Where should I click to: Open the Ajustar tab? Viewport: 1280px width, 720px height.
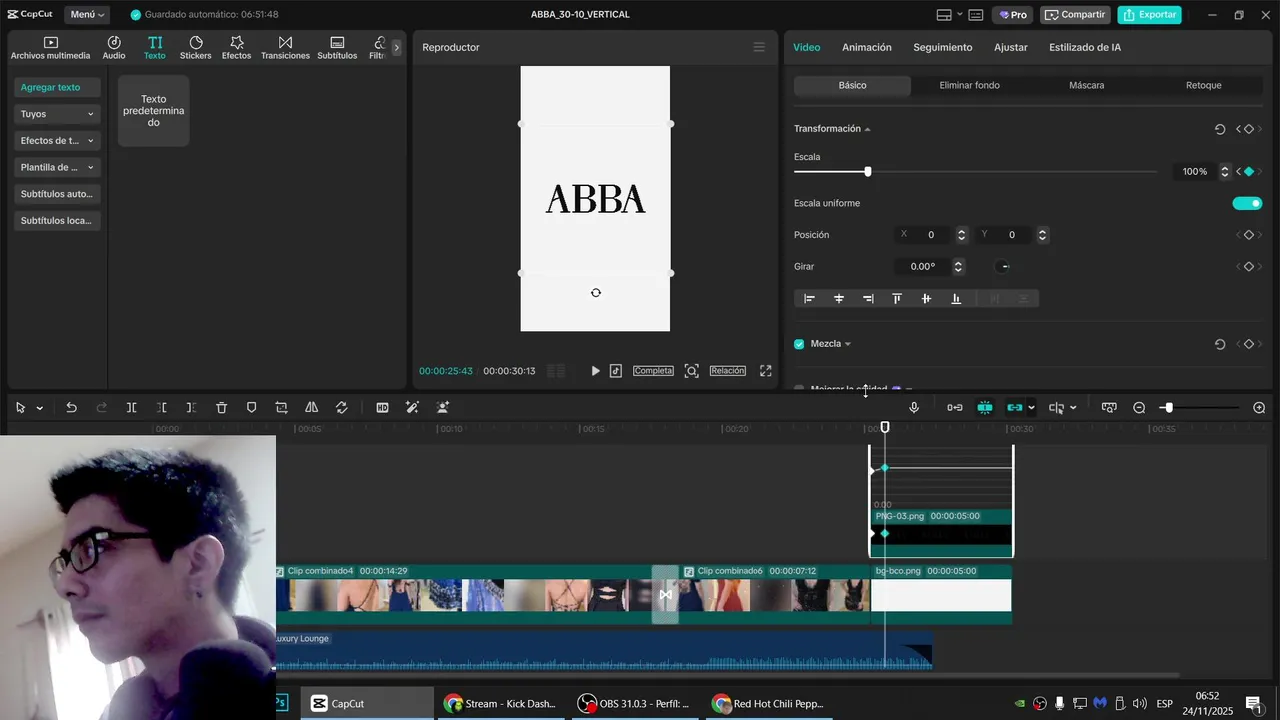coord(1011,47)
